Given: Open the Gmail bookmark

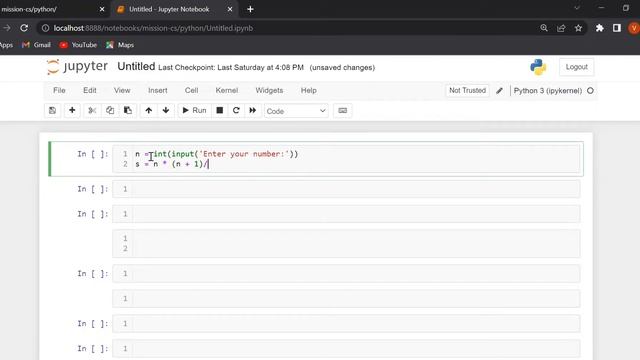Looking at the screenshot, I should (36, 45).
